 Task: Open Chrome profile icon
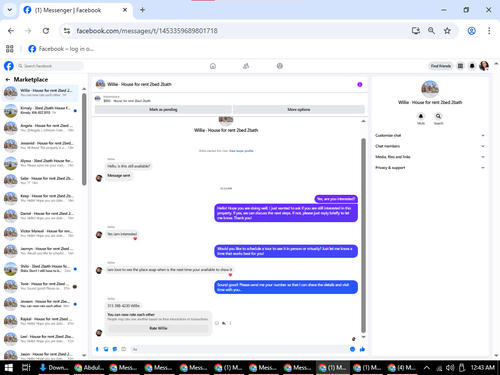click(471, 31)
